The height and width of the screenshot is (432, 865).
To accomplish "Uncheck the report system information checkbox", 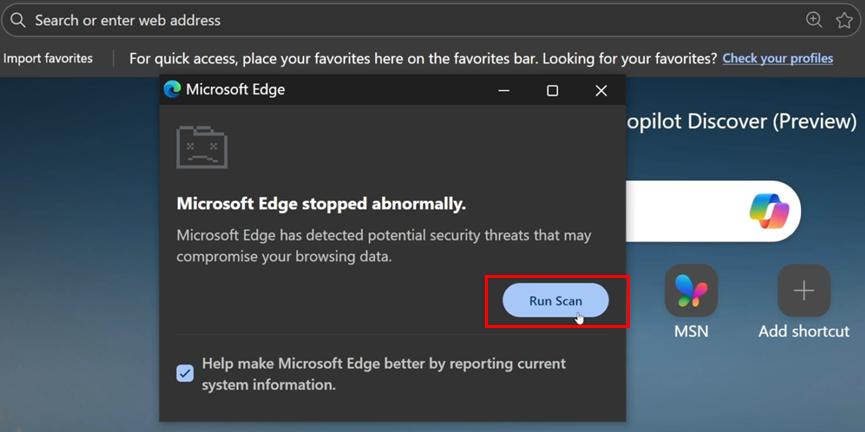I will pyautogui.click(x=185, y=374).
